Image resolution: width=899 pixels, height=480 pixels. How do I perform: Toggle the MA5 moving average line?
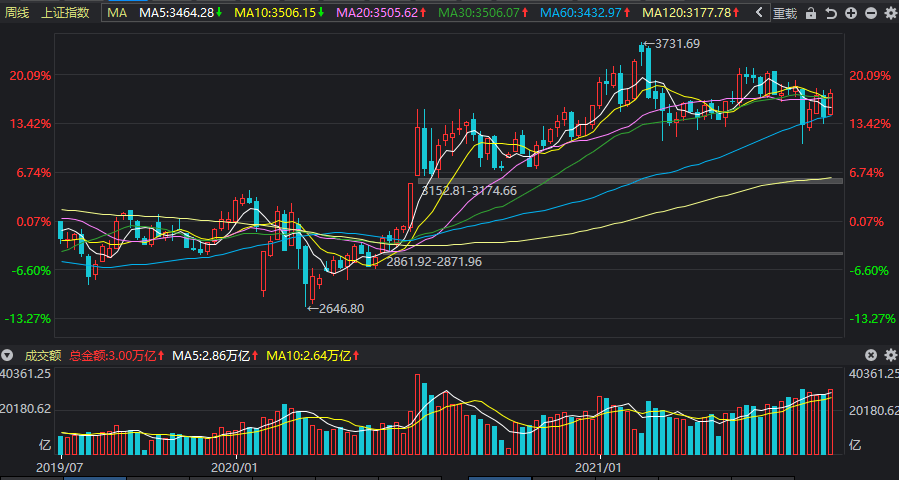tap(181, 13)
